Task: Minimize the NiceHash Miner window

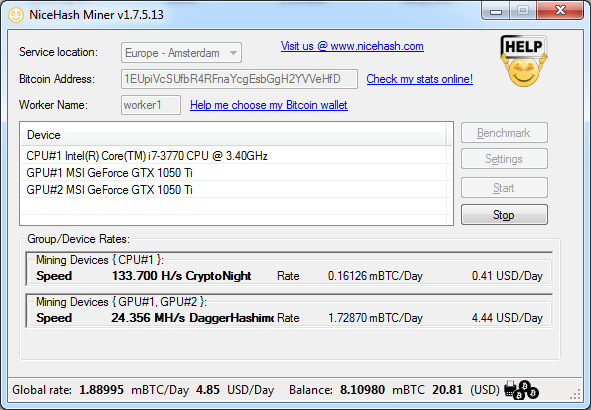Action: pyautogui.click(x=496, y=11)
